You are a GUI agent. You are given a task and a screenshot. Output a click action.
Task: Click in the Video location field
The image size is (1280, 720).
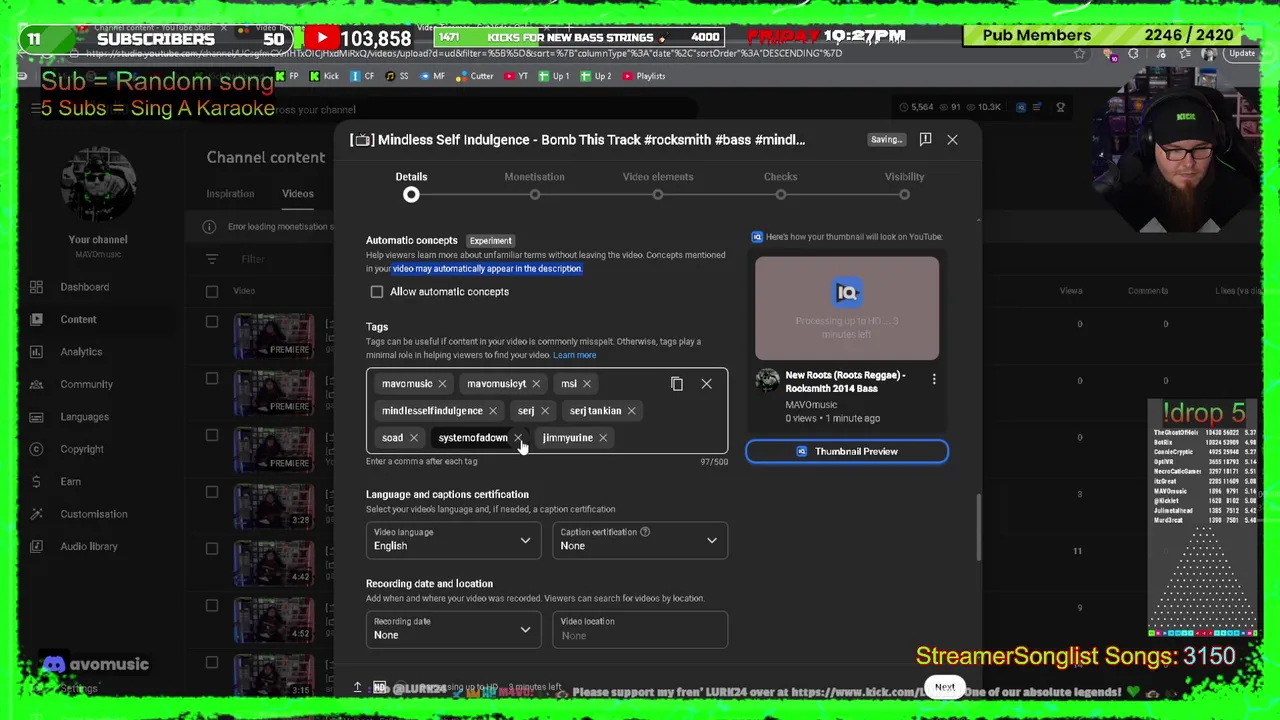[x=640, y=629]
